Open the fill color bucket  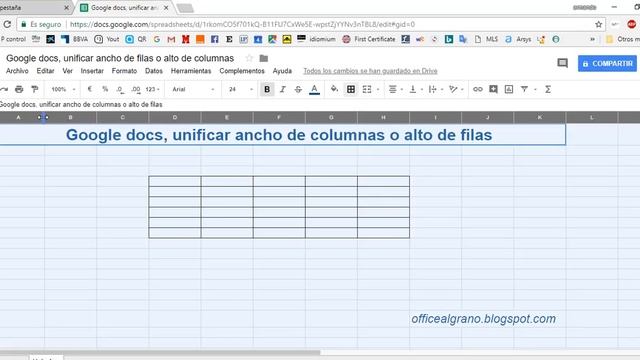pos(334,89)
